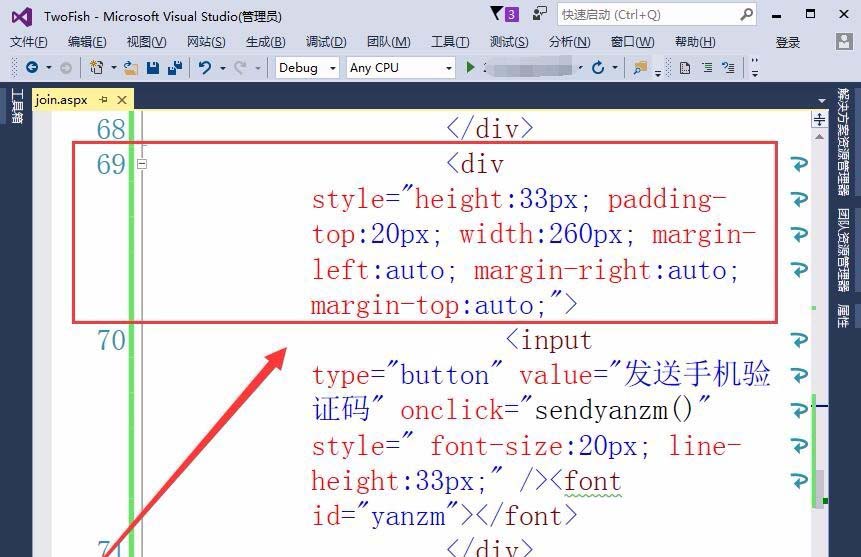Image resolution: width=861 pixels, height=557 pixels.
Task: Click the decrease indent toolbar icon
Action: click(707, 68)
